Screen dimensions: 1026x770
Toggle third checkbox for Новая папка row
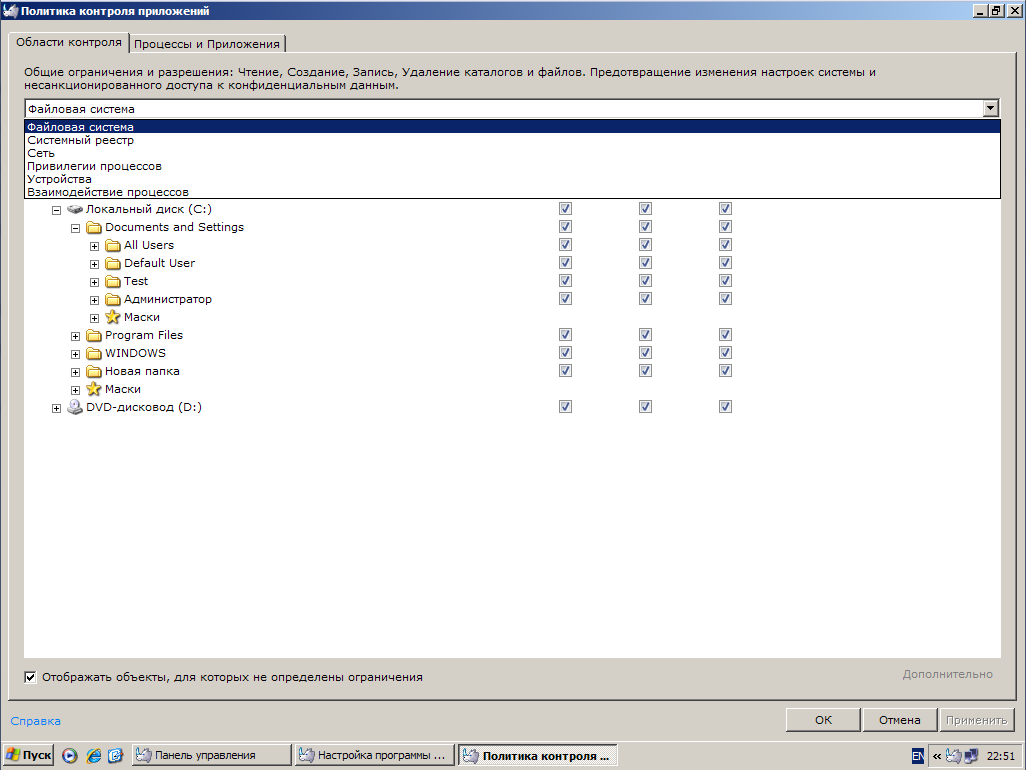tap(725, 370)
